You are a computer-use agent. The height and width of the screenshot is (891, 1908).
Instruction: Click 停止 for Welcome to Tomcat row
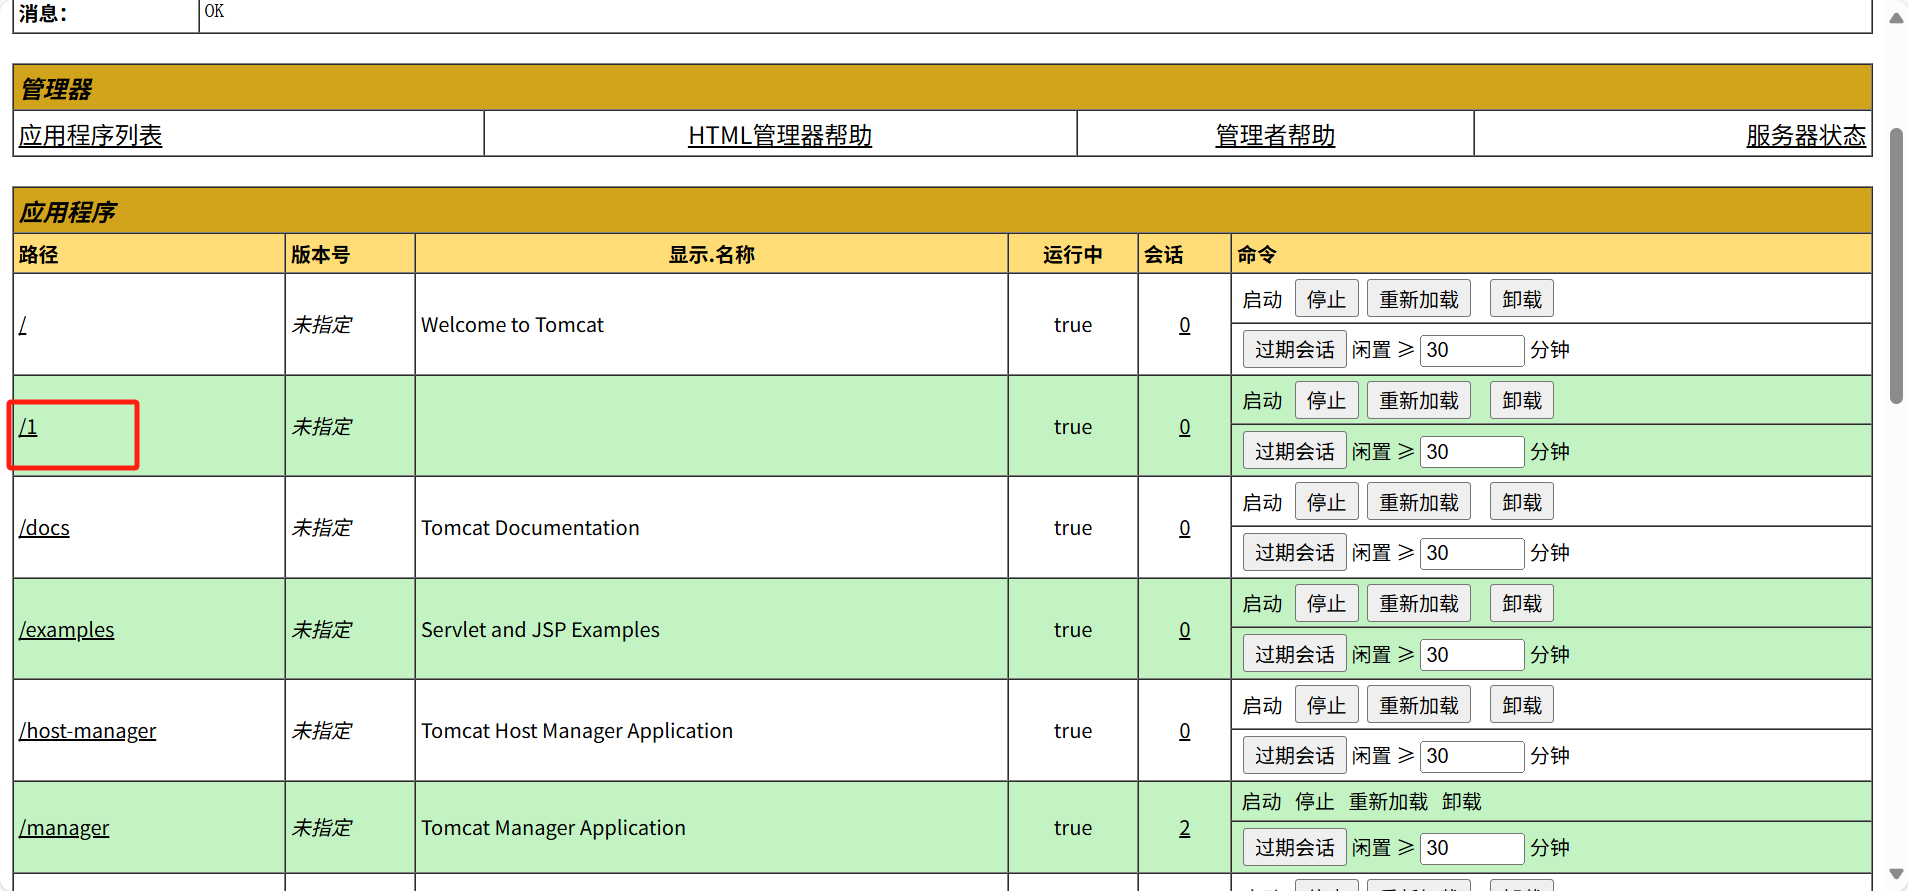click(x=1326, y=299)
